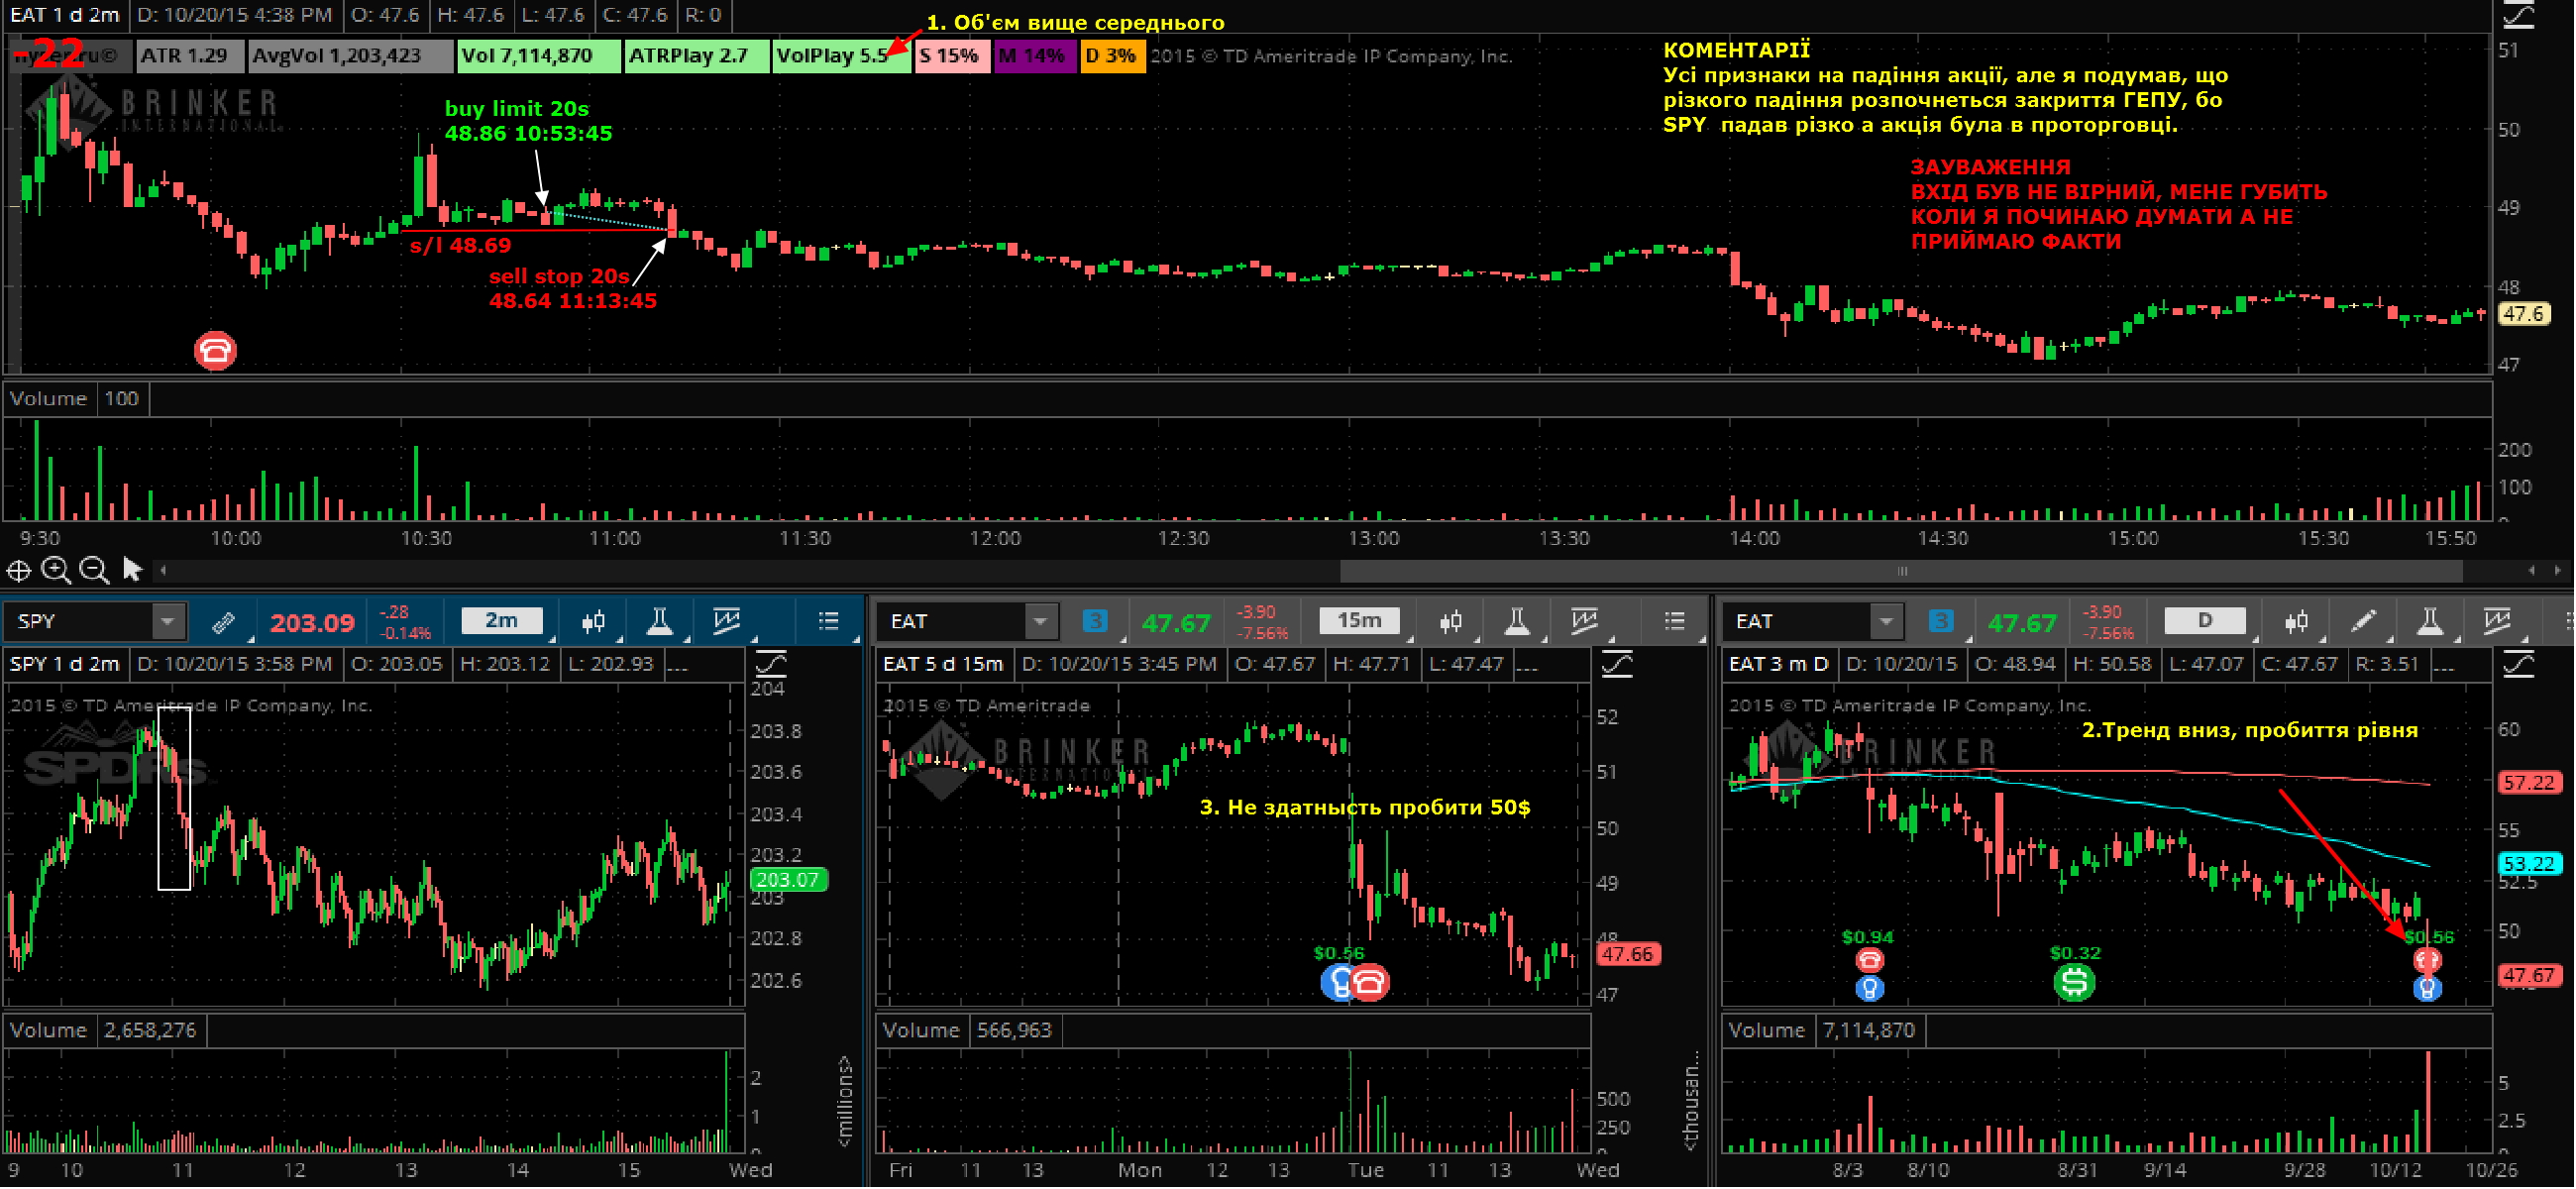This screenshot has height=1189, width=2576.
Task: Expand the symbol dropdown in EAT daily panel
Action: (1886, 622)
